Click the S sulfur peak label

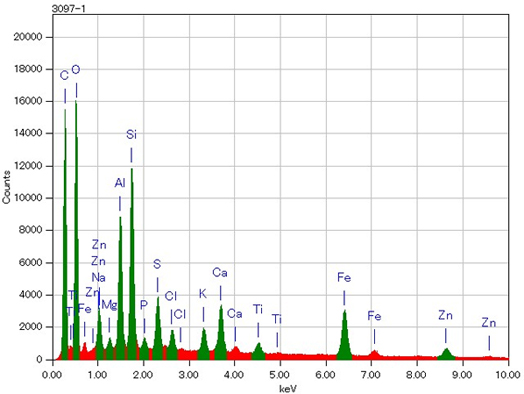157,264
